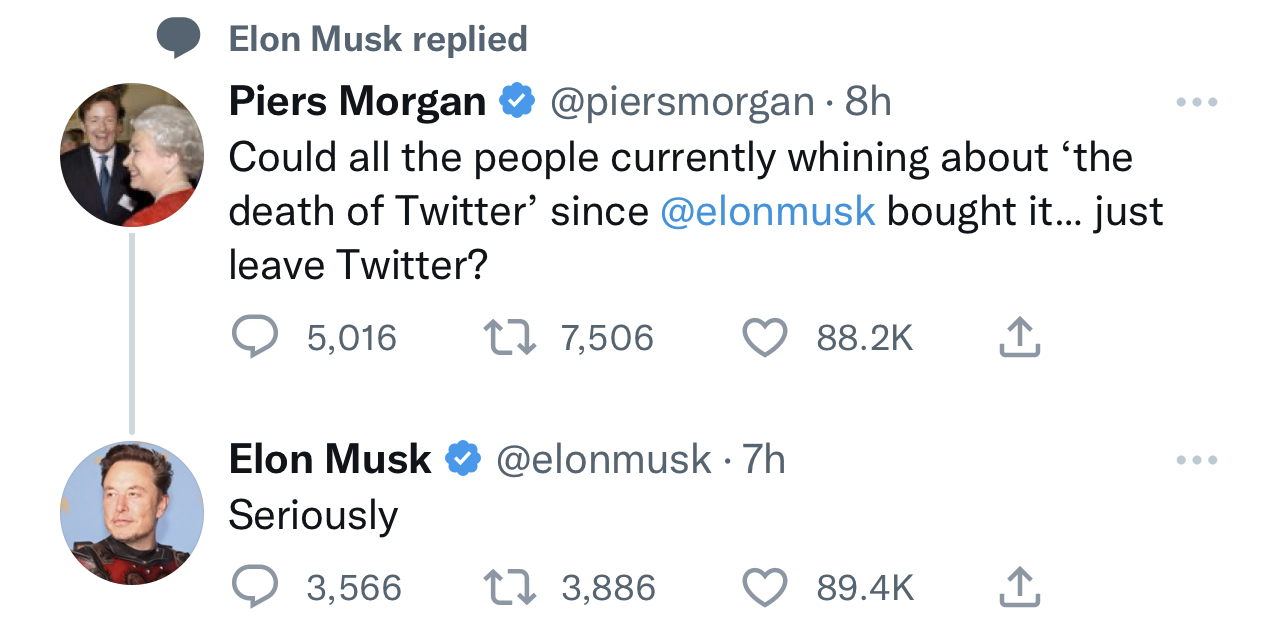The height and width of the screenshot is (643, 1262).
Task: Reply to Piers Morgan's tweet
Action: pos(255,338)
